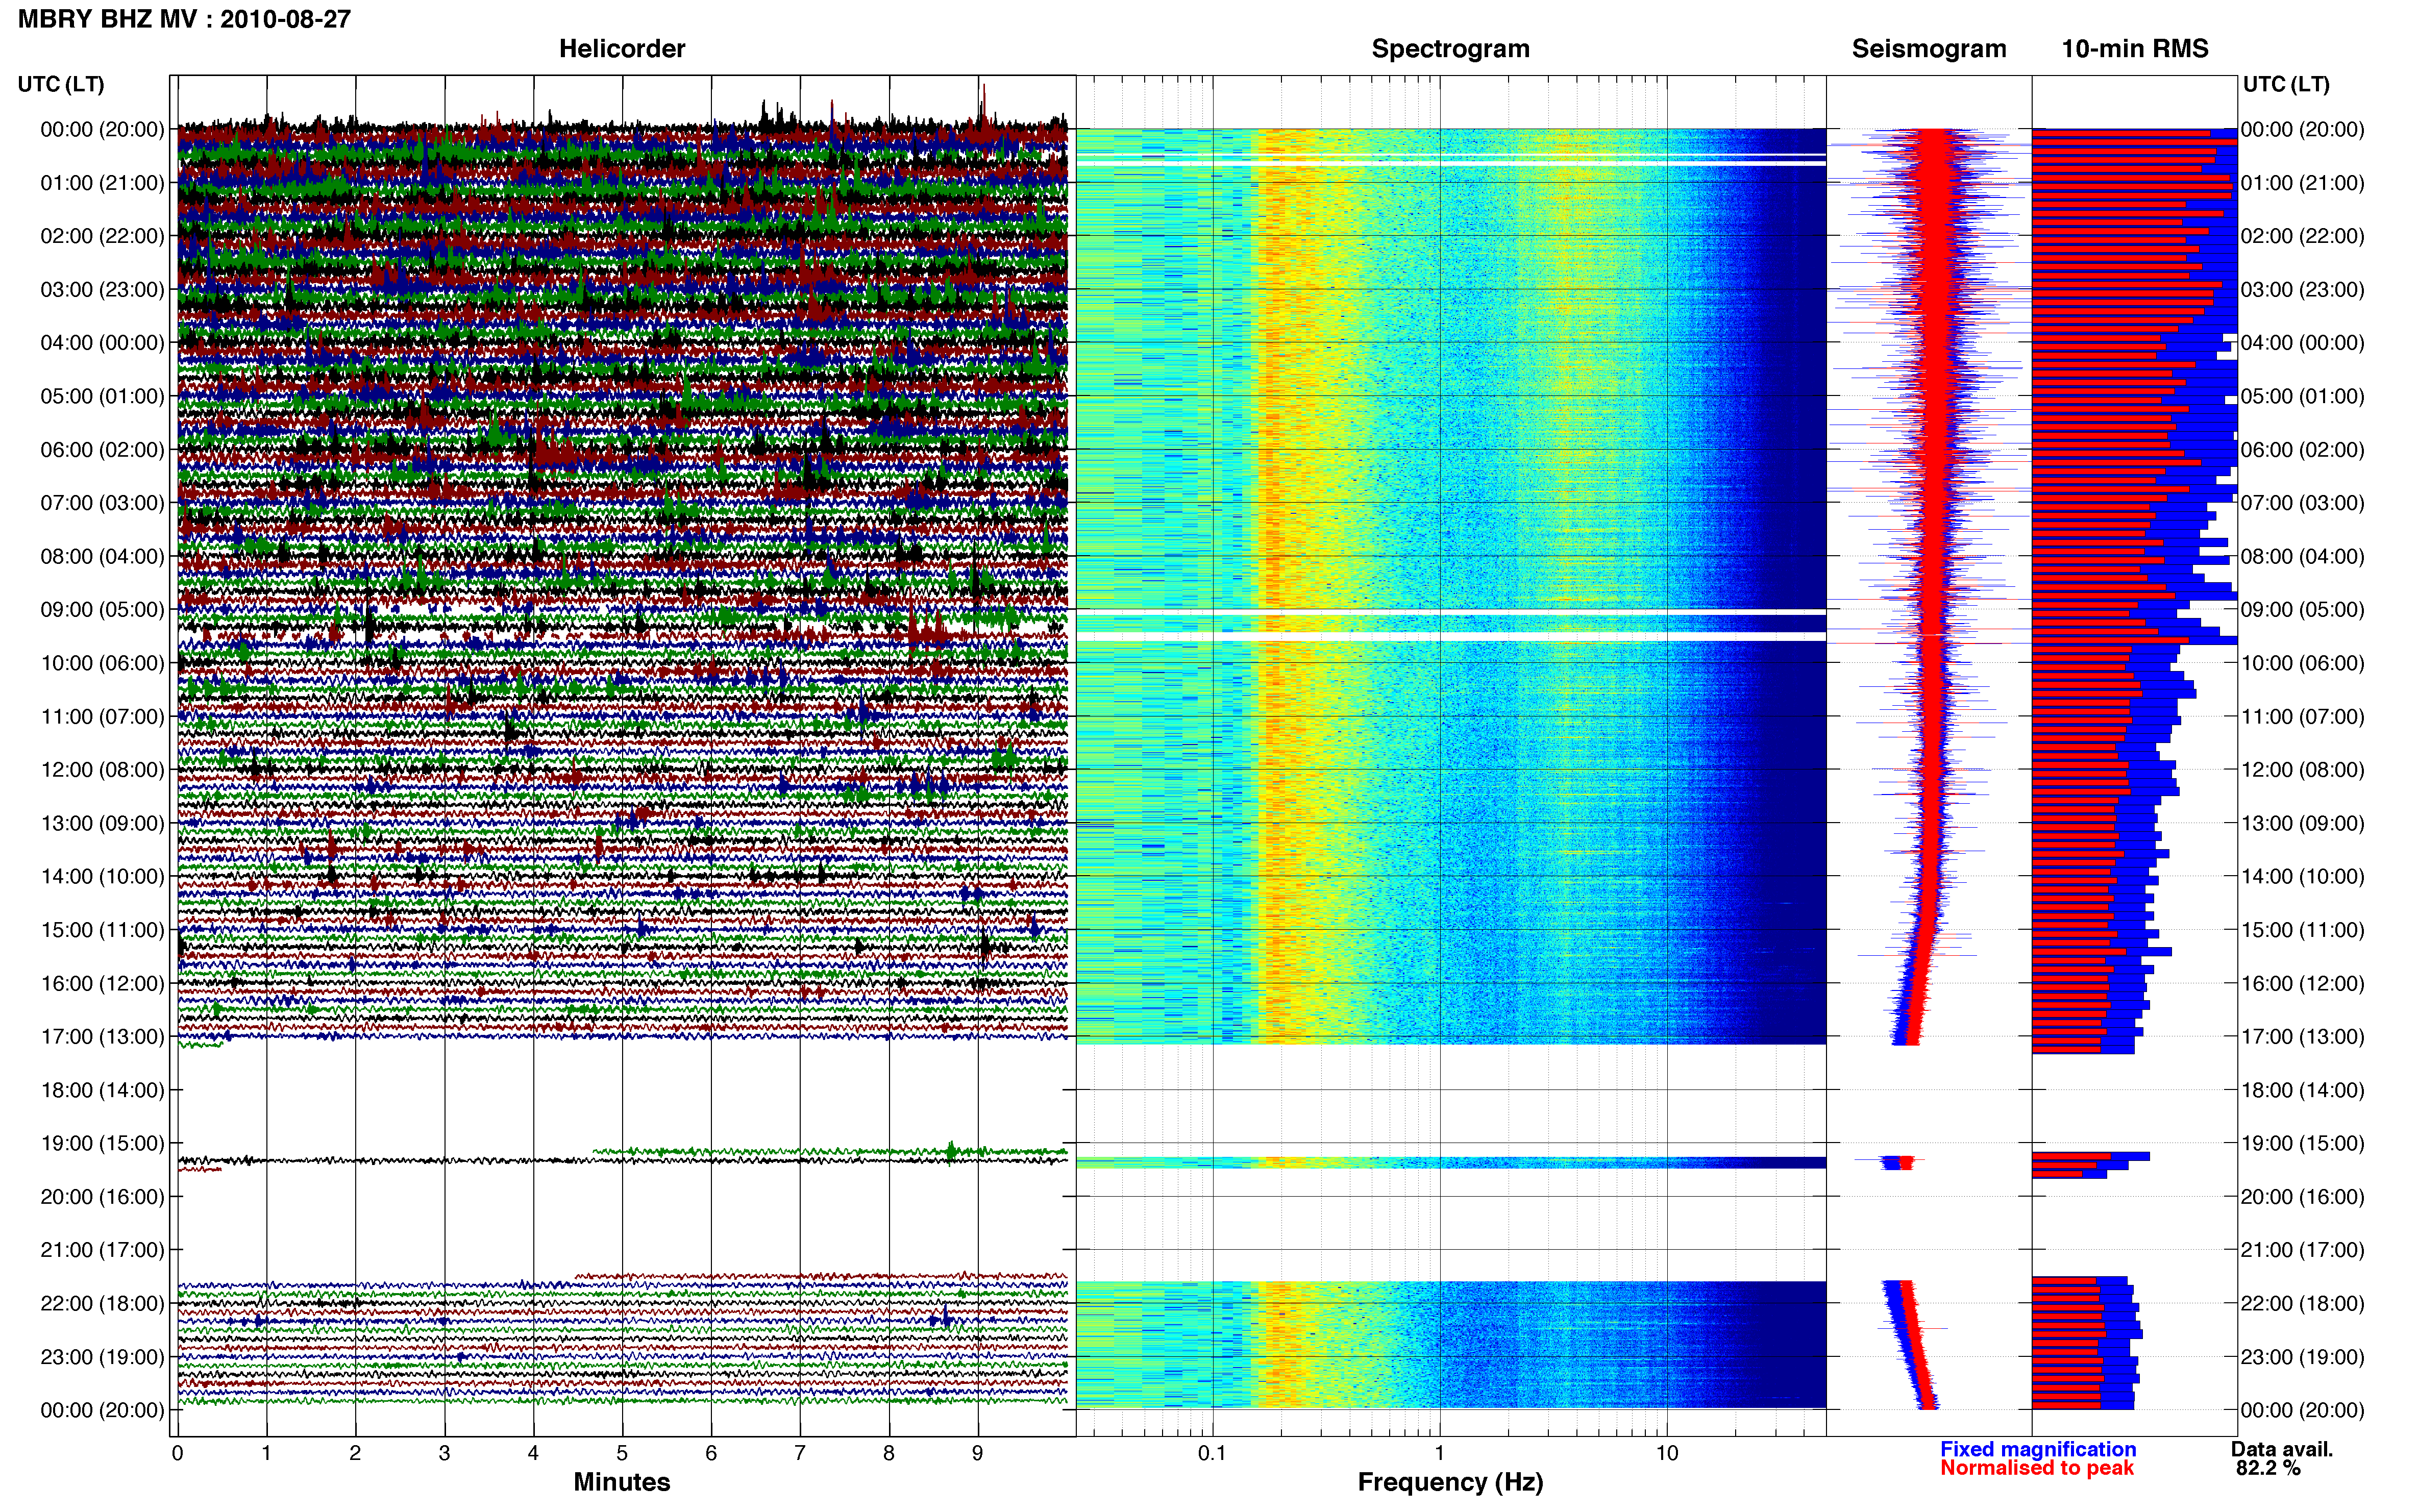Click the right '10:00 (06:00)' time label

(x=2303, y=663)
